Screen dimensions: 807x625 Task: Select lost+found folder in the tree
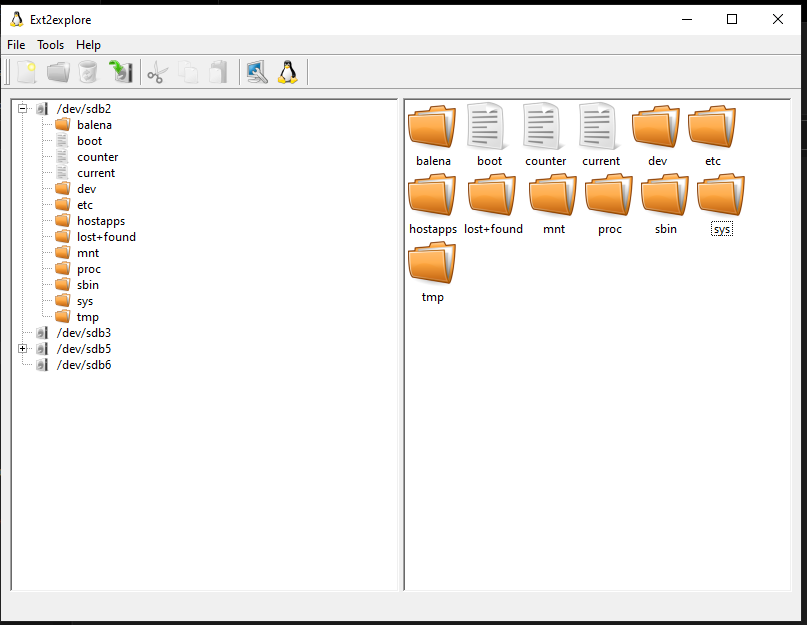point(107,237)
